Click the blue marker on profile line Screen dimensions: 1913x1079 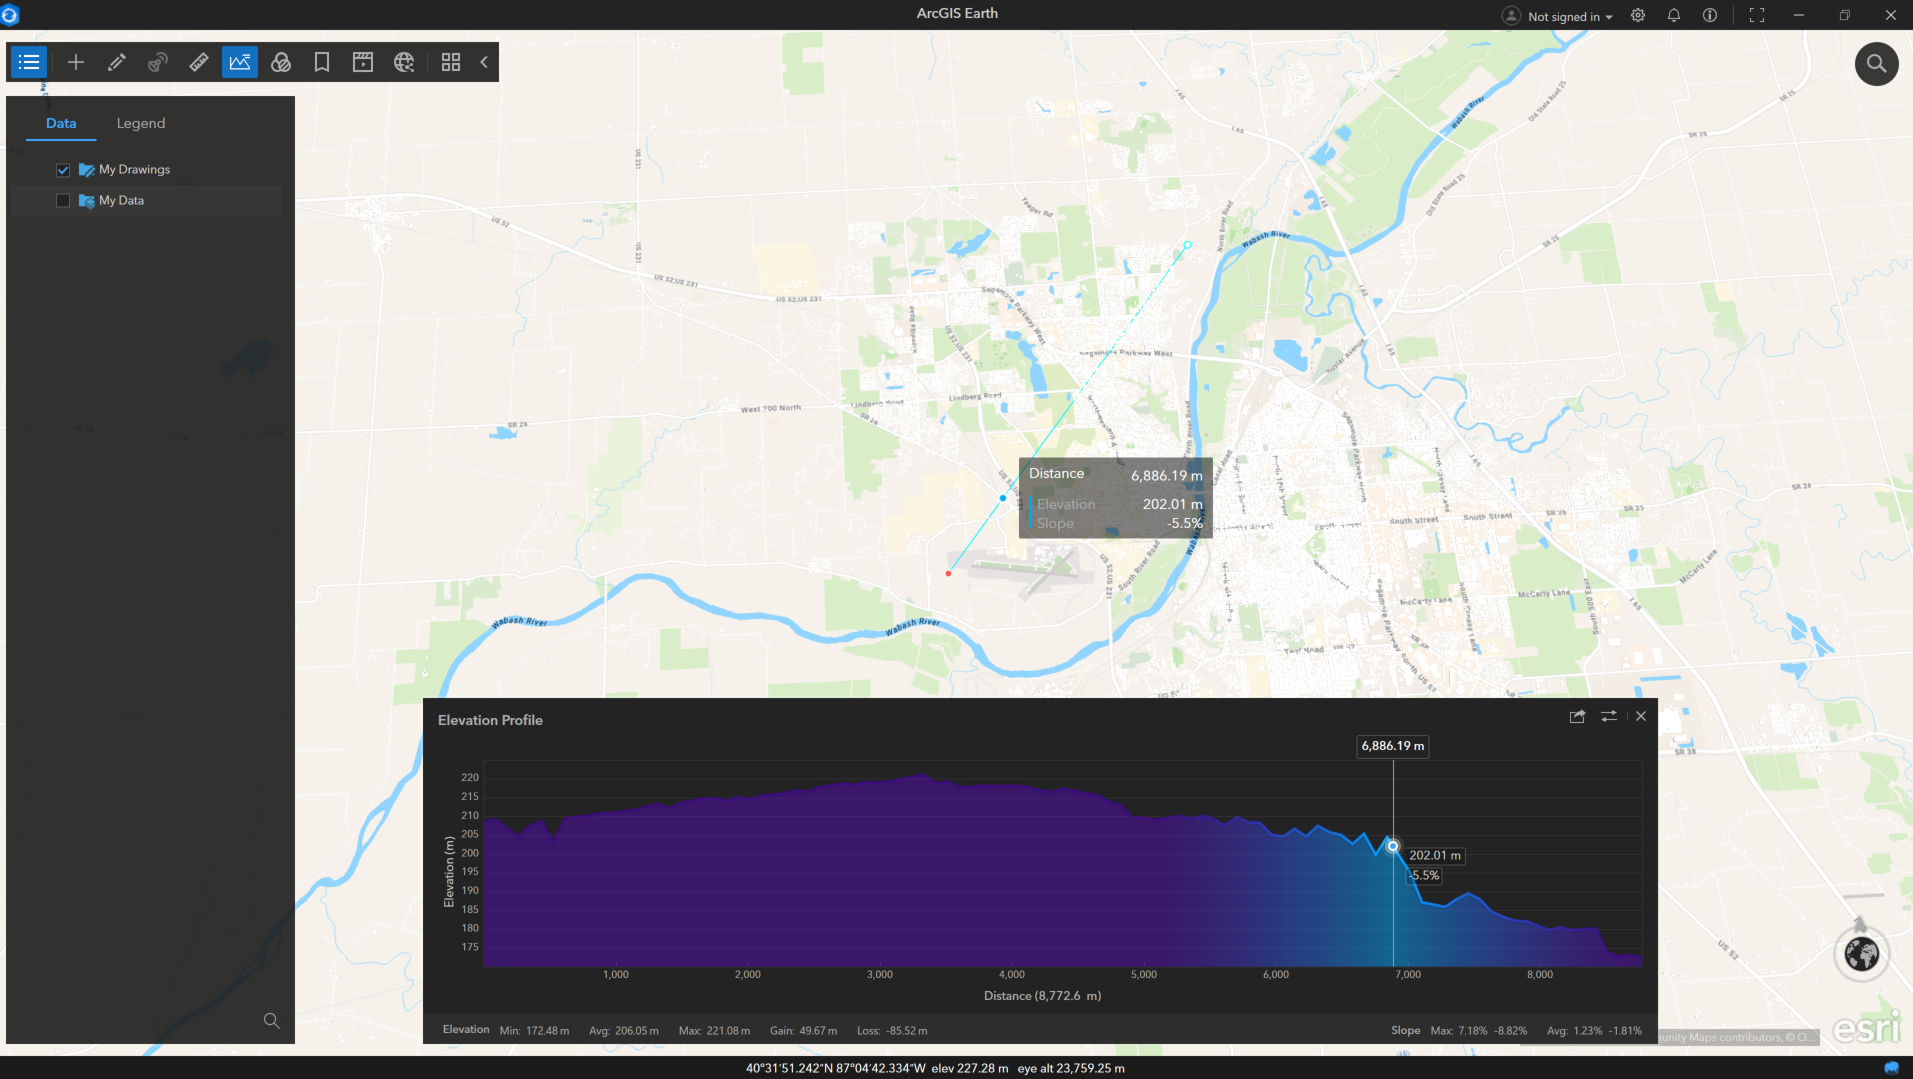[x=1003, y=498]
